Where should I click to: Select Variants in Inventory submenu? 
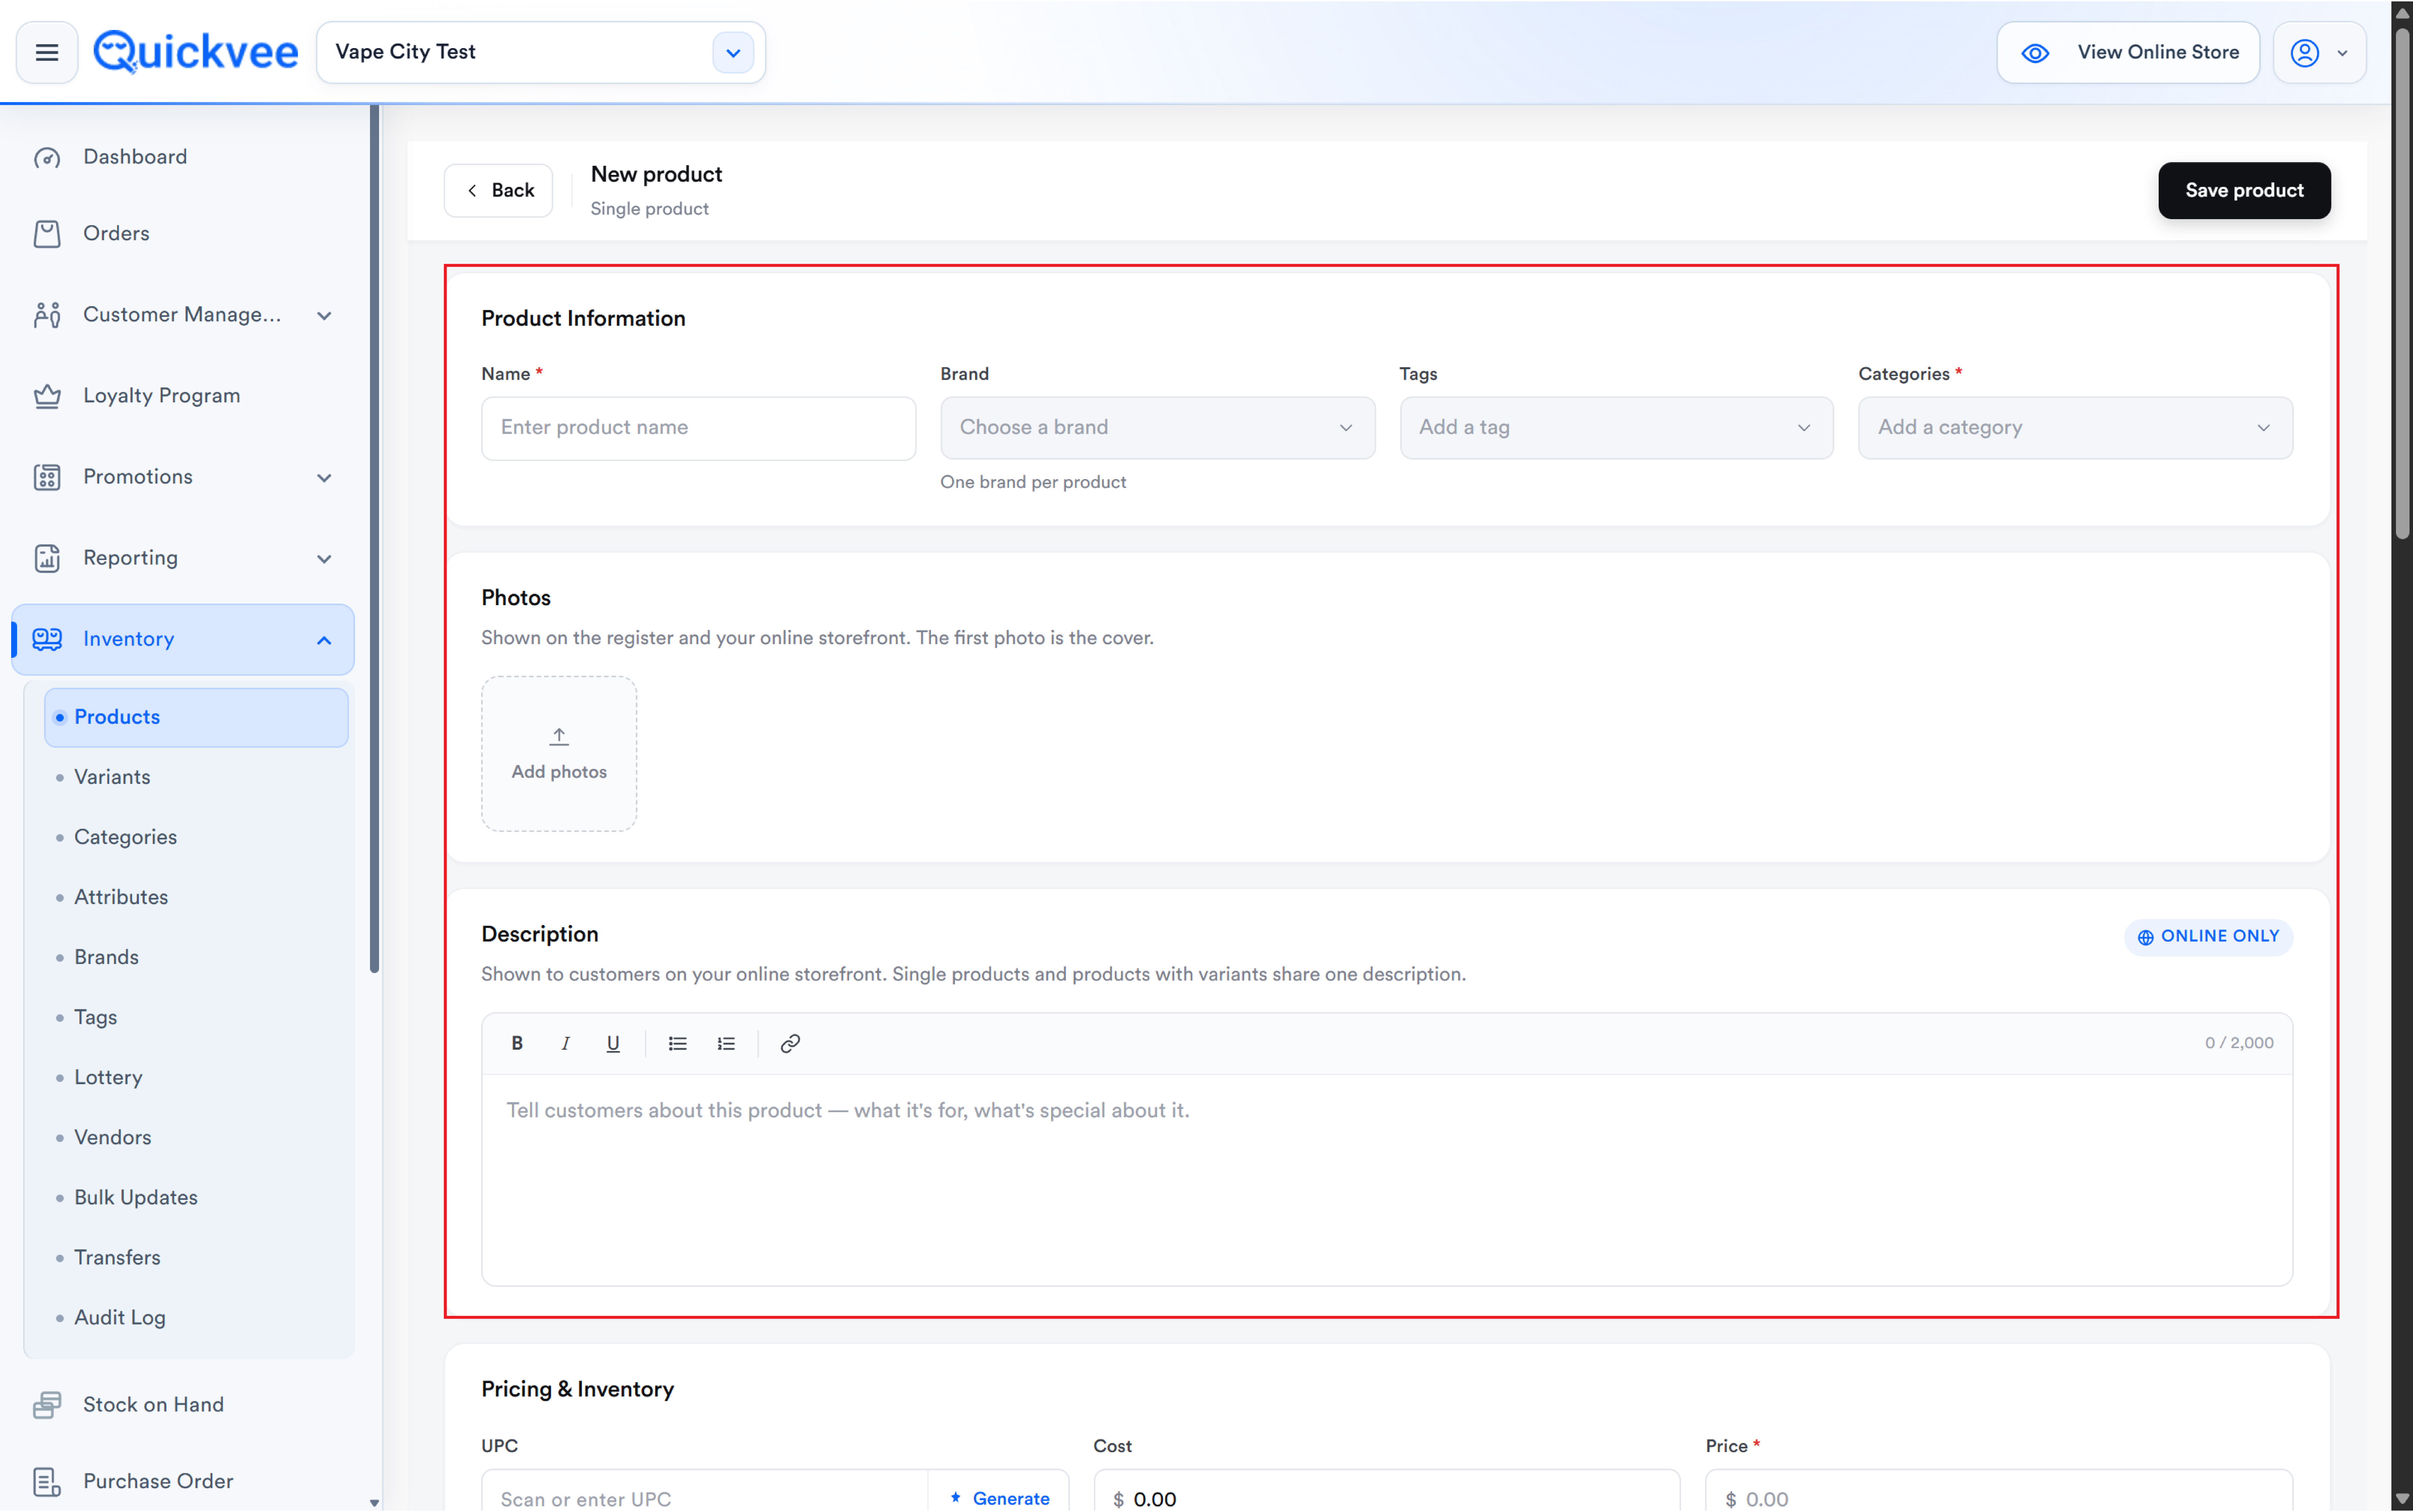click(x=196, y=777)
